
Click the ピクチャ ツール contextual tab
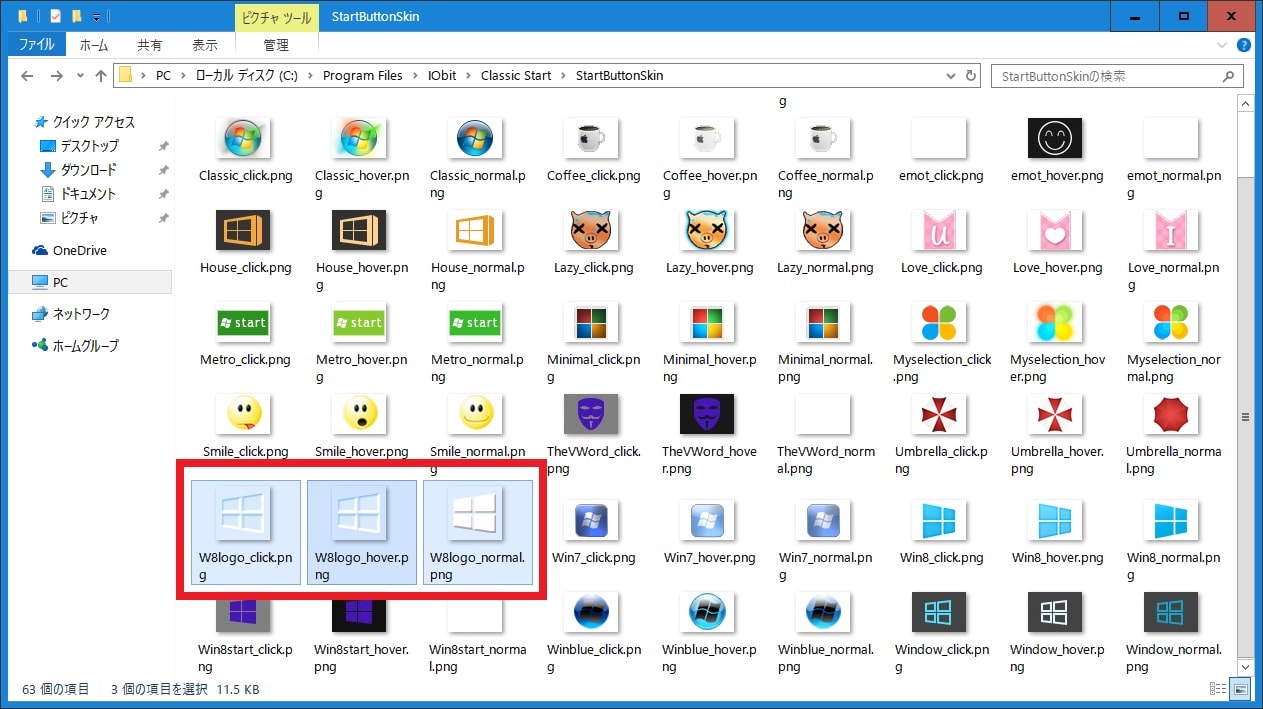coord(275,17)
